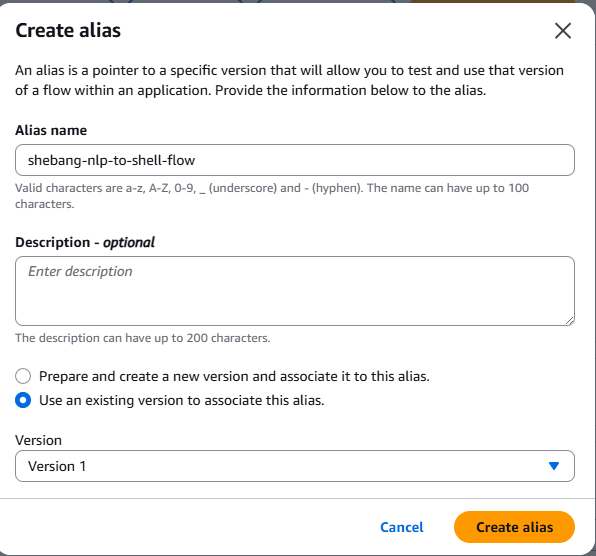
Task: Select the existing version radio button
Action: [x=23, y=400]
